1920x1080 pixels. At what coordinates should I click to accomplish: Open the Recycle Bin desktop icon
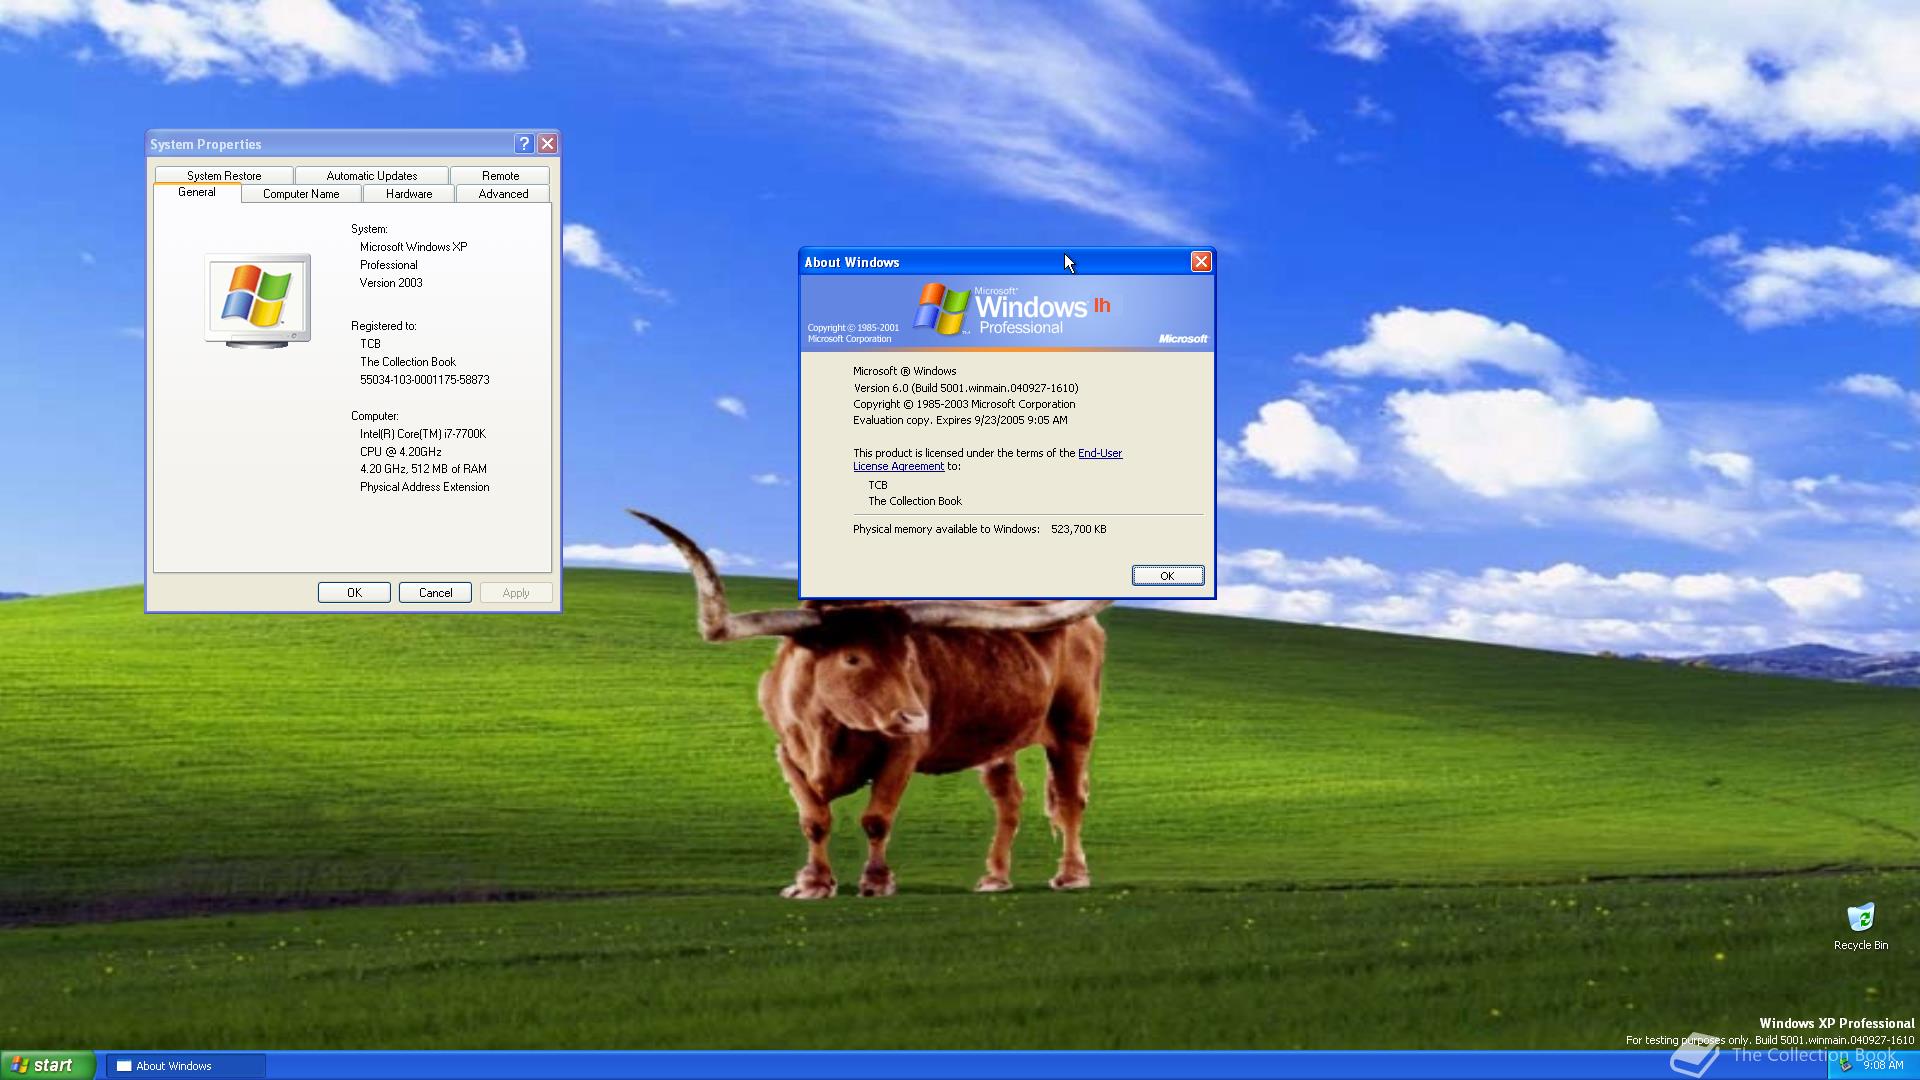point(1860,918)
